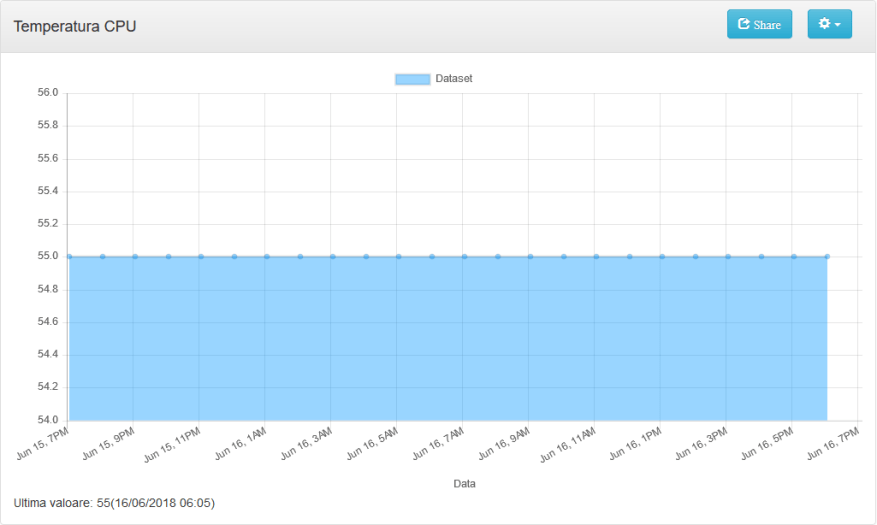Screen dimensions: 877x525
Task: Click the 'Ultima valoare' text below chart
Action: (114, 502)
